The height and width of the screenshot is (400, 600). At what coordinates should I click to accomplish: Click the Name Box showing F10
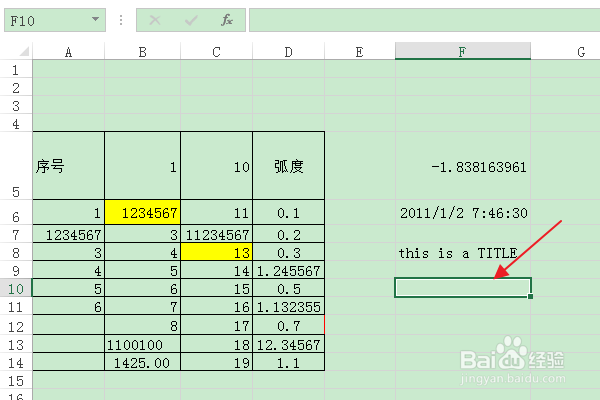[55, 20]
